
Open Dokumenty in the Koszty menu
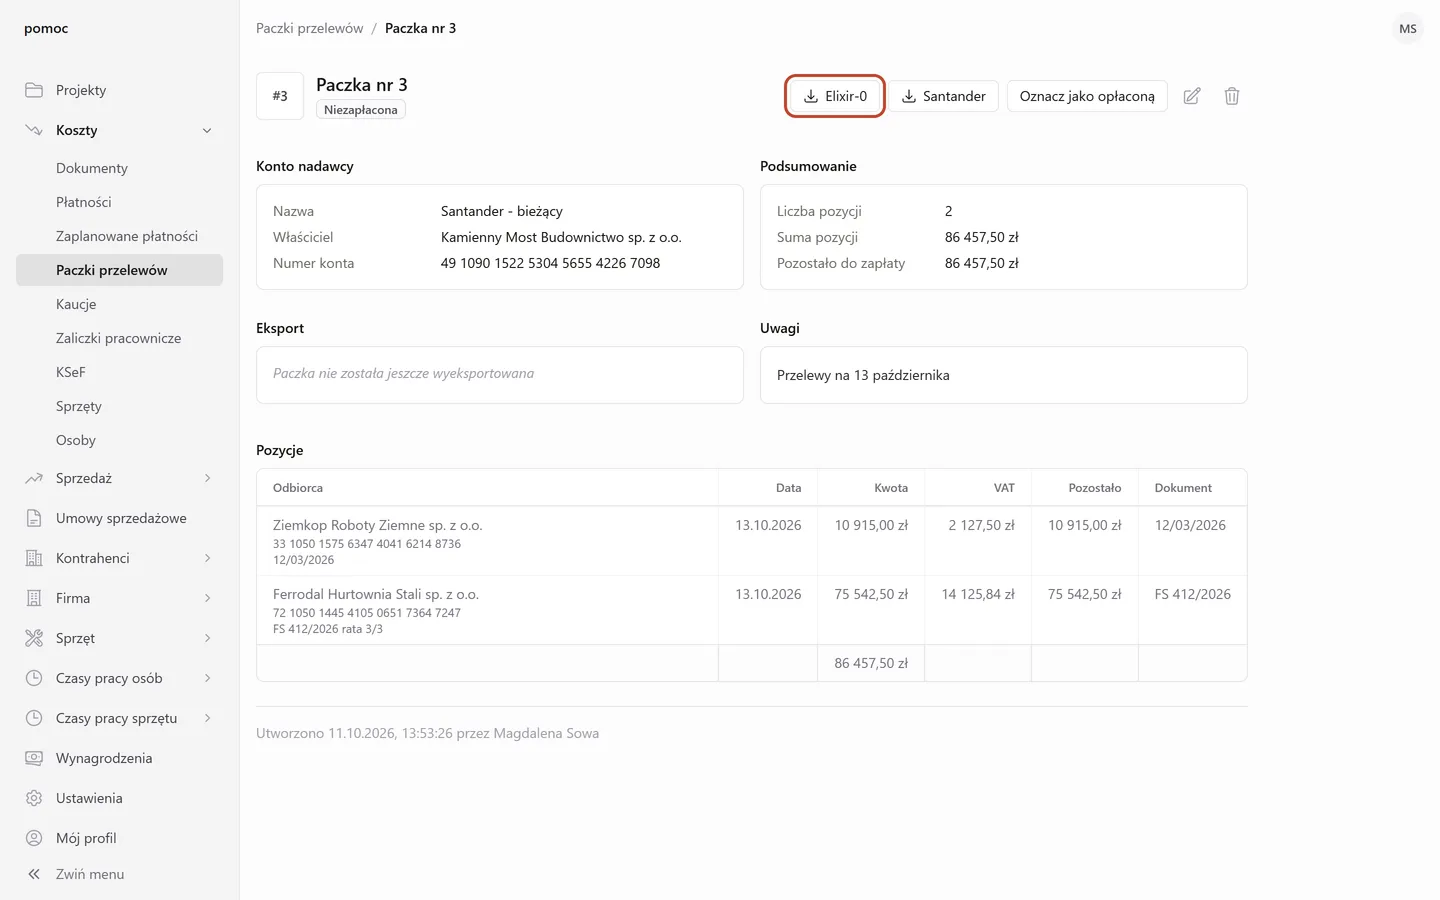[x=119, y=168]
